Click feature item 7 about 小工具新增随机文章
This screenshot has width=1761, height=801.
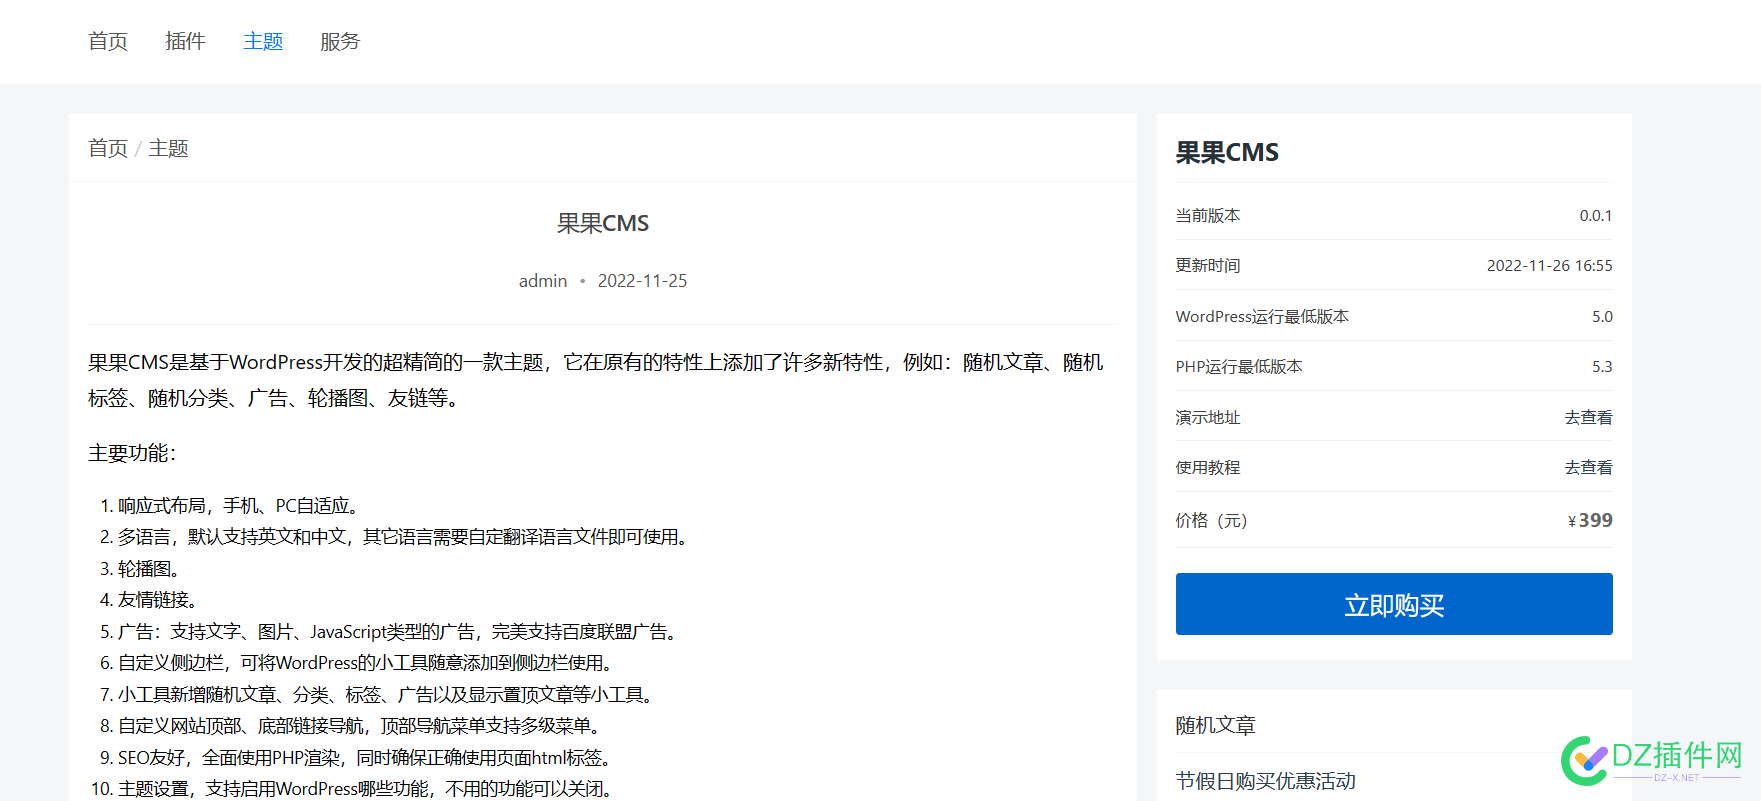click(385, 695)
